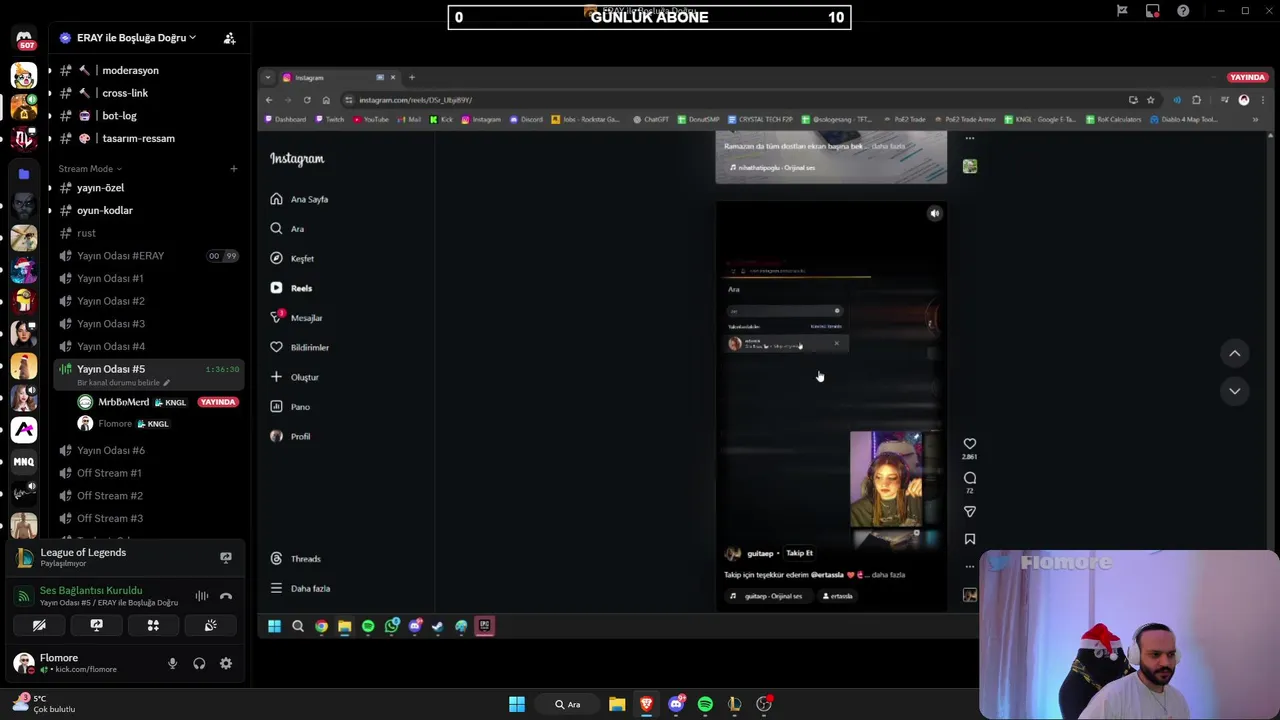Open the ertassla tagged user chip
This screenshot has height=720, width=1280.
pos(837,596)
